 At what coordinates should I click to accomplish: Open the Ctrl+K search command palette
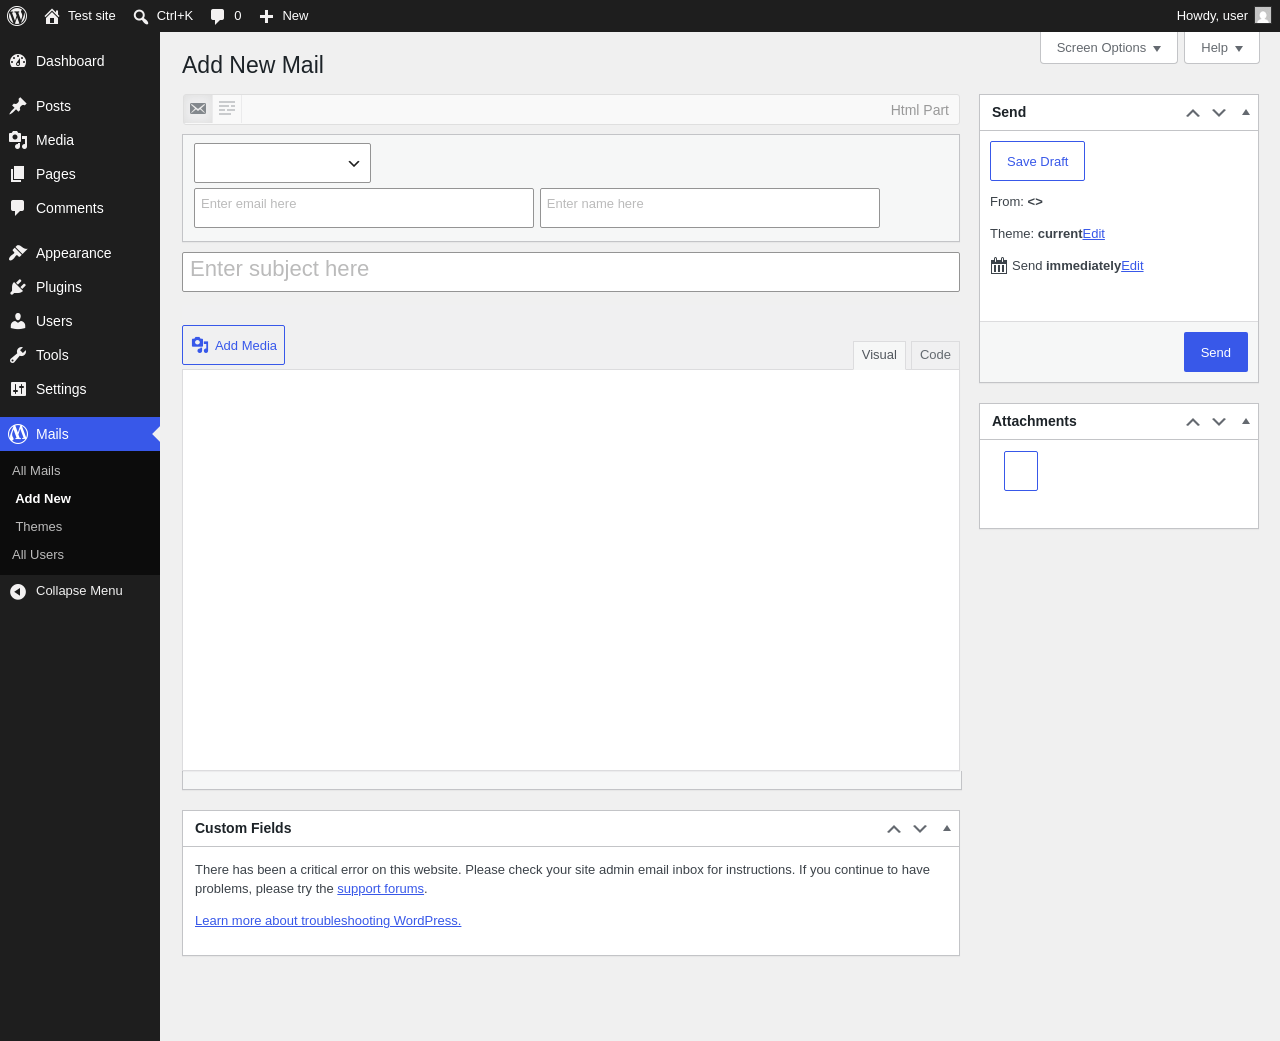tap(163, 16)
